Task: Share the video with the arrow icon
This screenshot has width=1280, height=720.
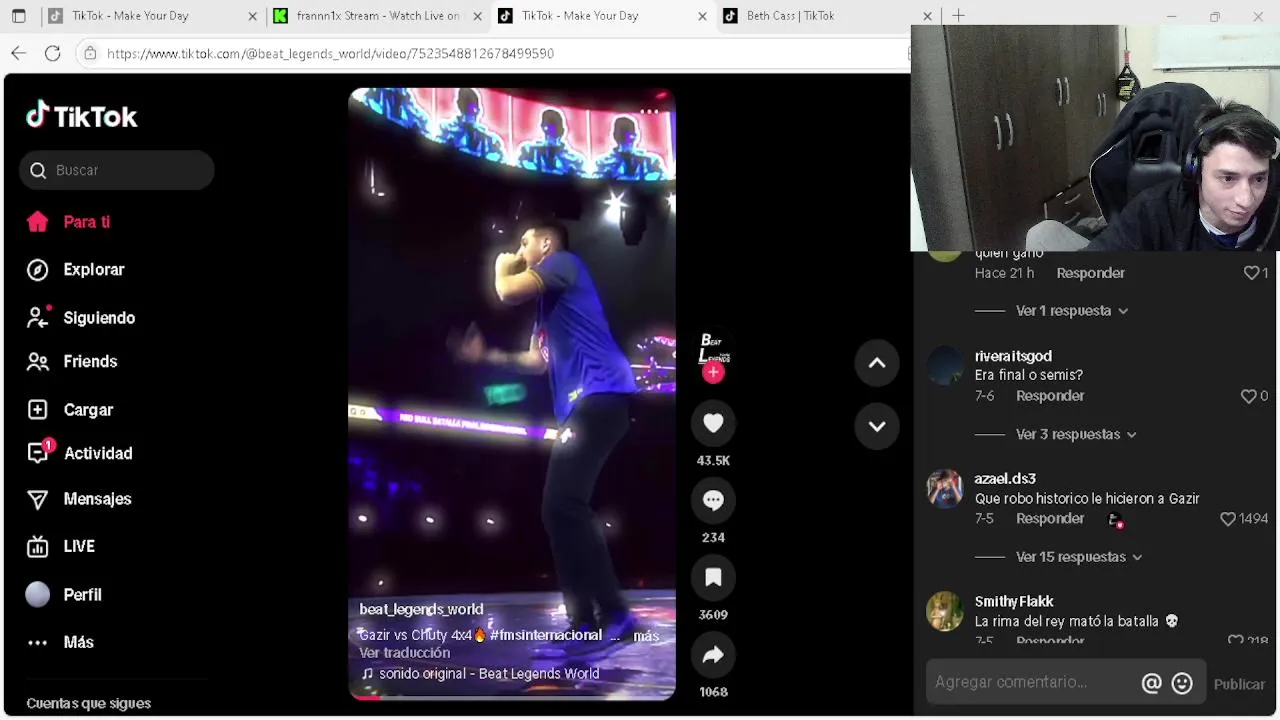Action: coord(713,655)
